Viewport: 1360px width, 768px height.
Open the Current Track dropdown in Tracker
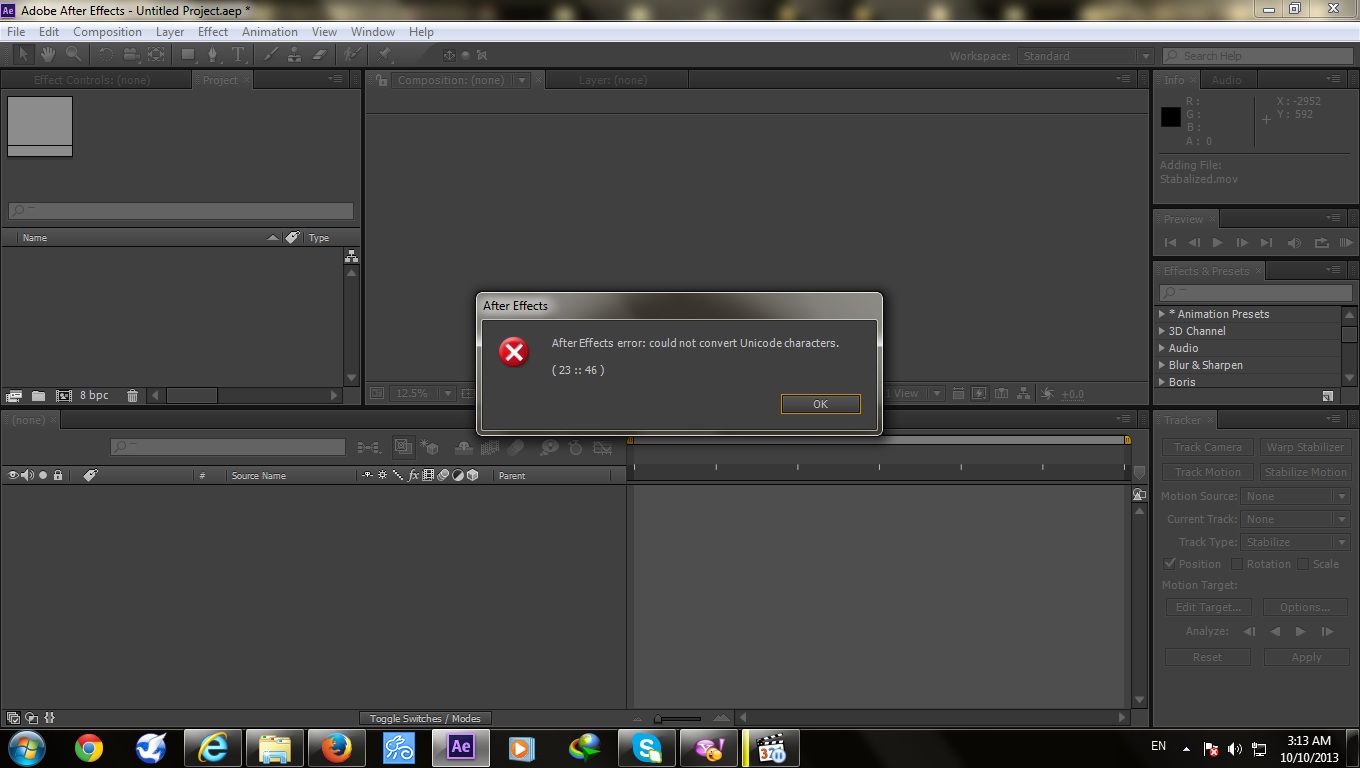(x=1296, y=519)
